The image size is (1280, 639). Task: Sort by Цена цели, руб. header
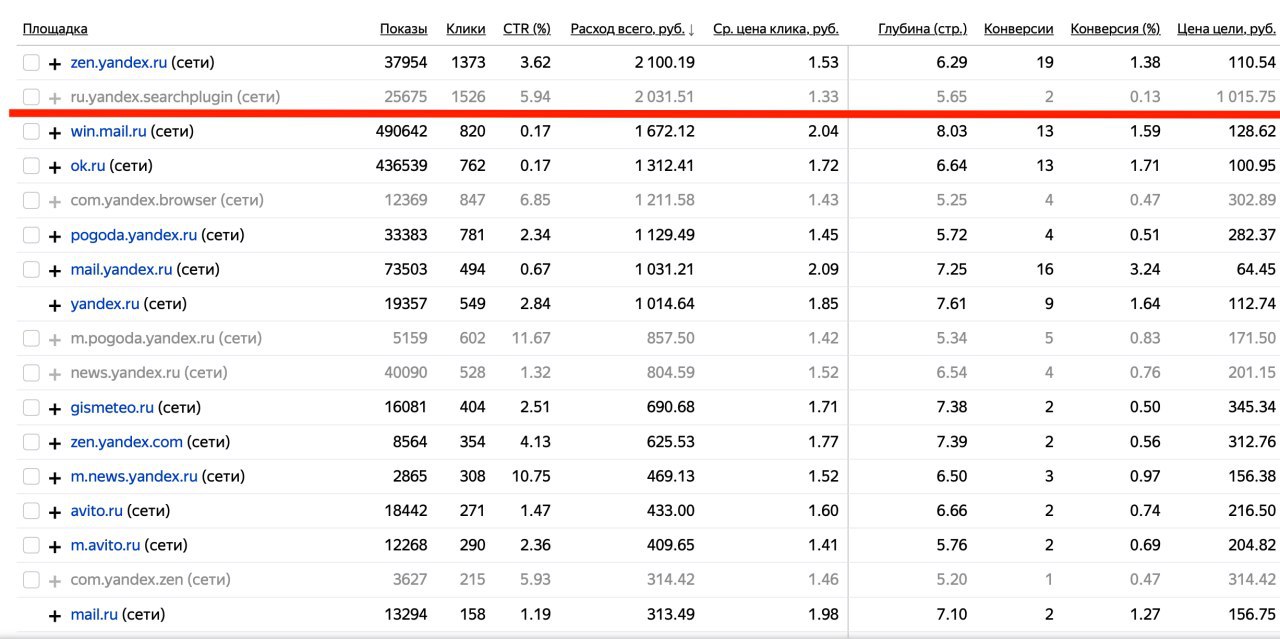pos(1227,29)
